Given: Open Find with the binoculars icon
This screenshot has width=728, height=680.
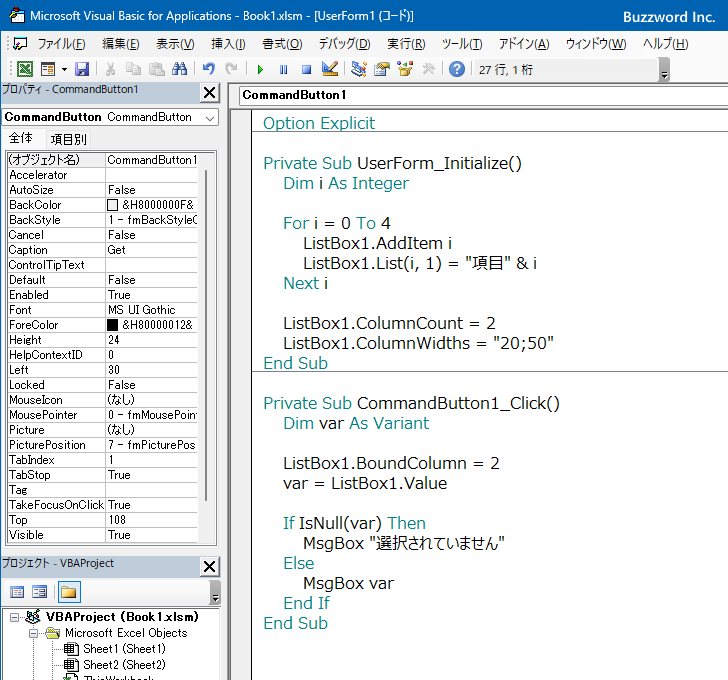Looking at the screenshot, I should pos(179,69).
